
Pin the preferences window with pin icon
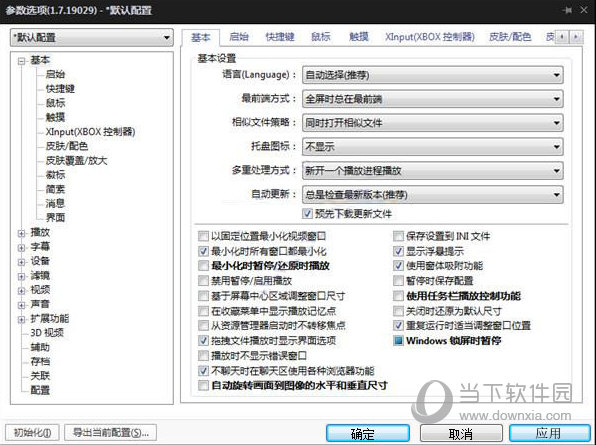[x=567, y=10]
